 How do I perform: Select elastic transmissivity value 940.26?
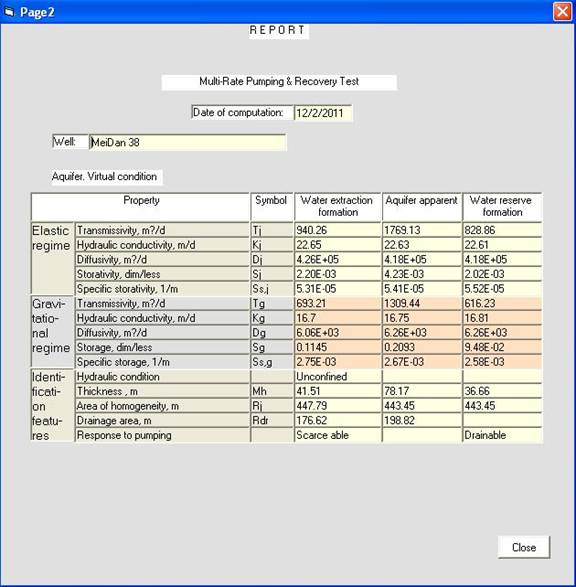338,230
